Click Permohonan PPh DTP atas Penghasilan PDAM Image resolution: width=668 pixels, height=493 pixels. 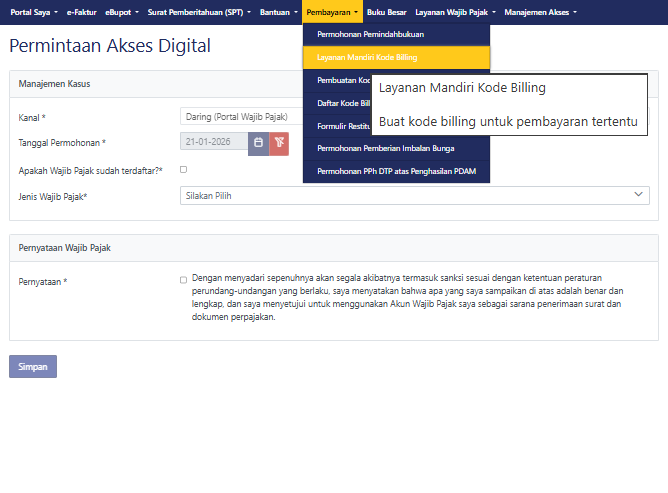click(x=396, y=172)
